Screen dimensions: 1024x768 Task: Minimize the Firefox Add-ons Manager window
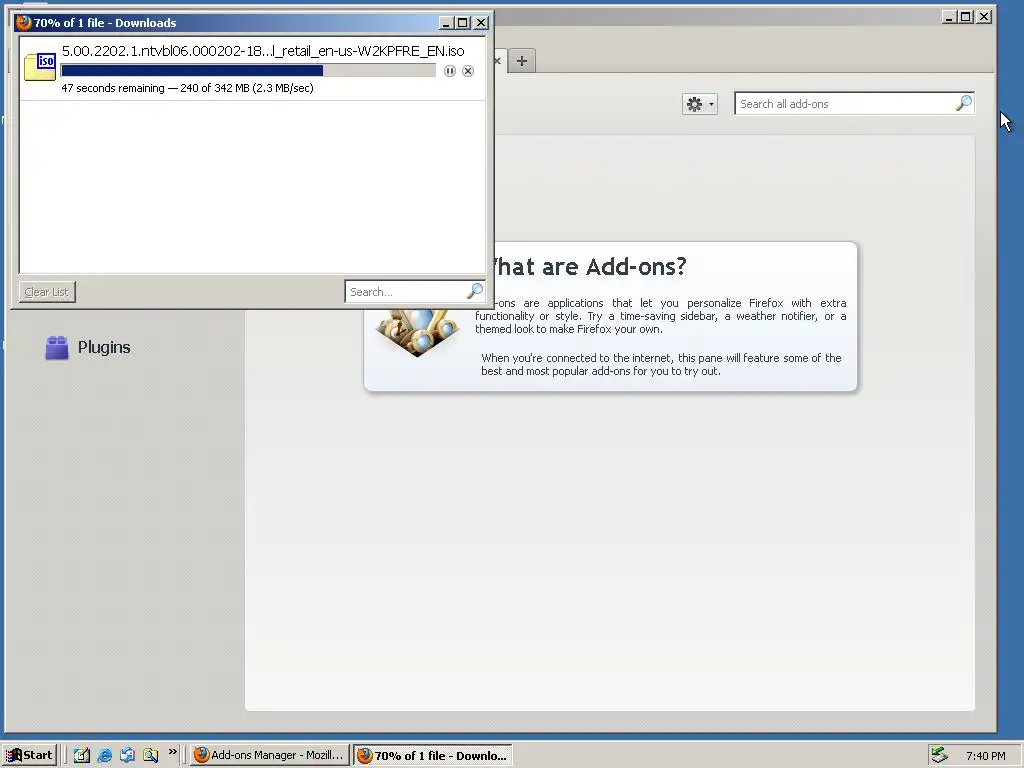click(950, 17)
